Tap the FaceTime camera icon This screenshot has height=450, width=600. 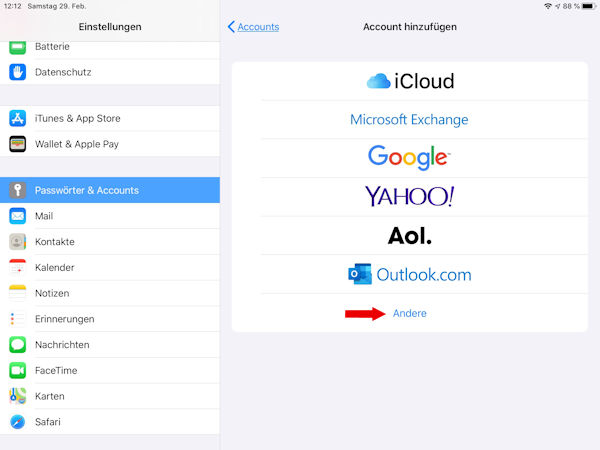pos(17,371)
